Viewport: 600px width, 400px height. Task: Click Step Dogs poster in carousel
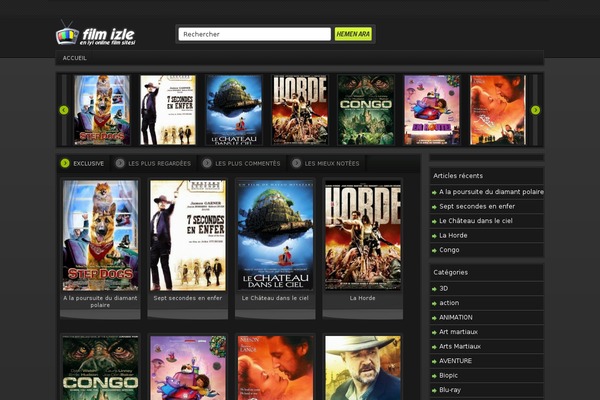[102, 110]
